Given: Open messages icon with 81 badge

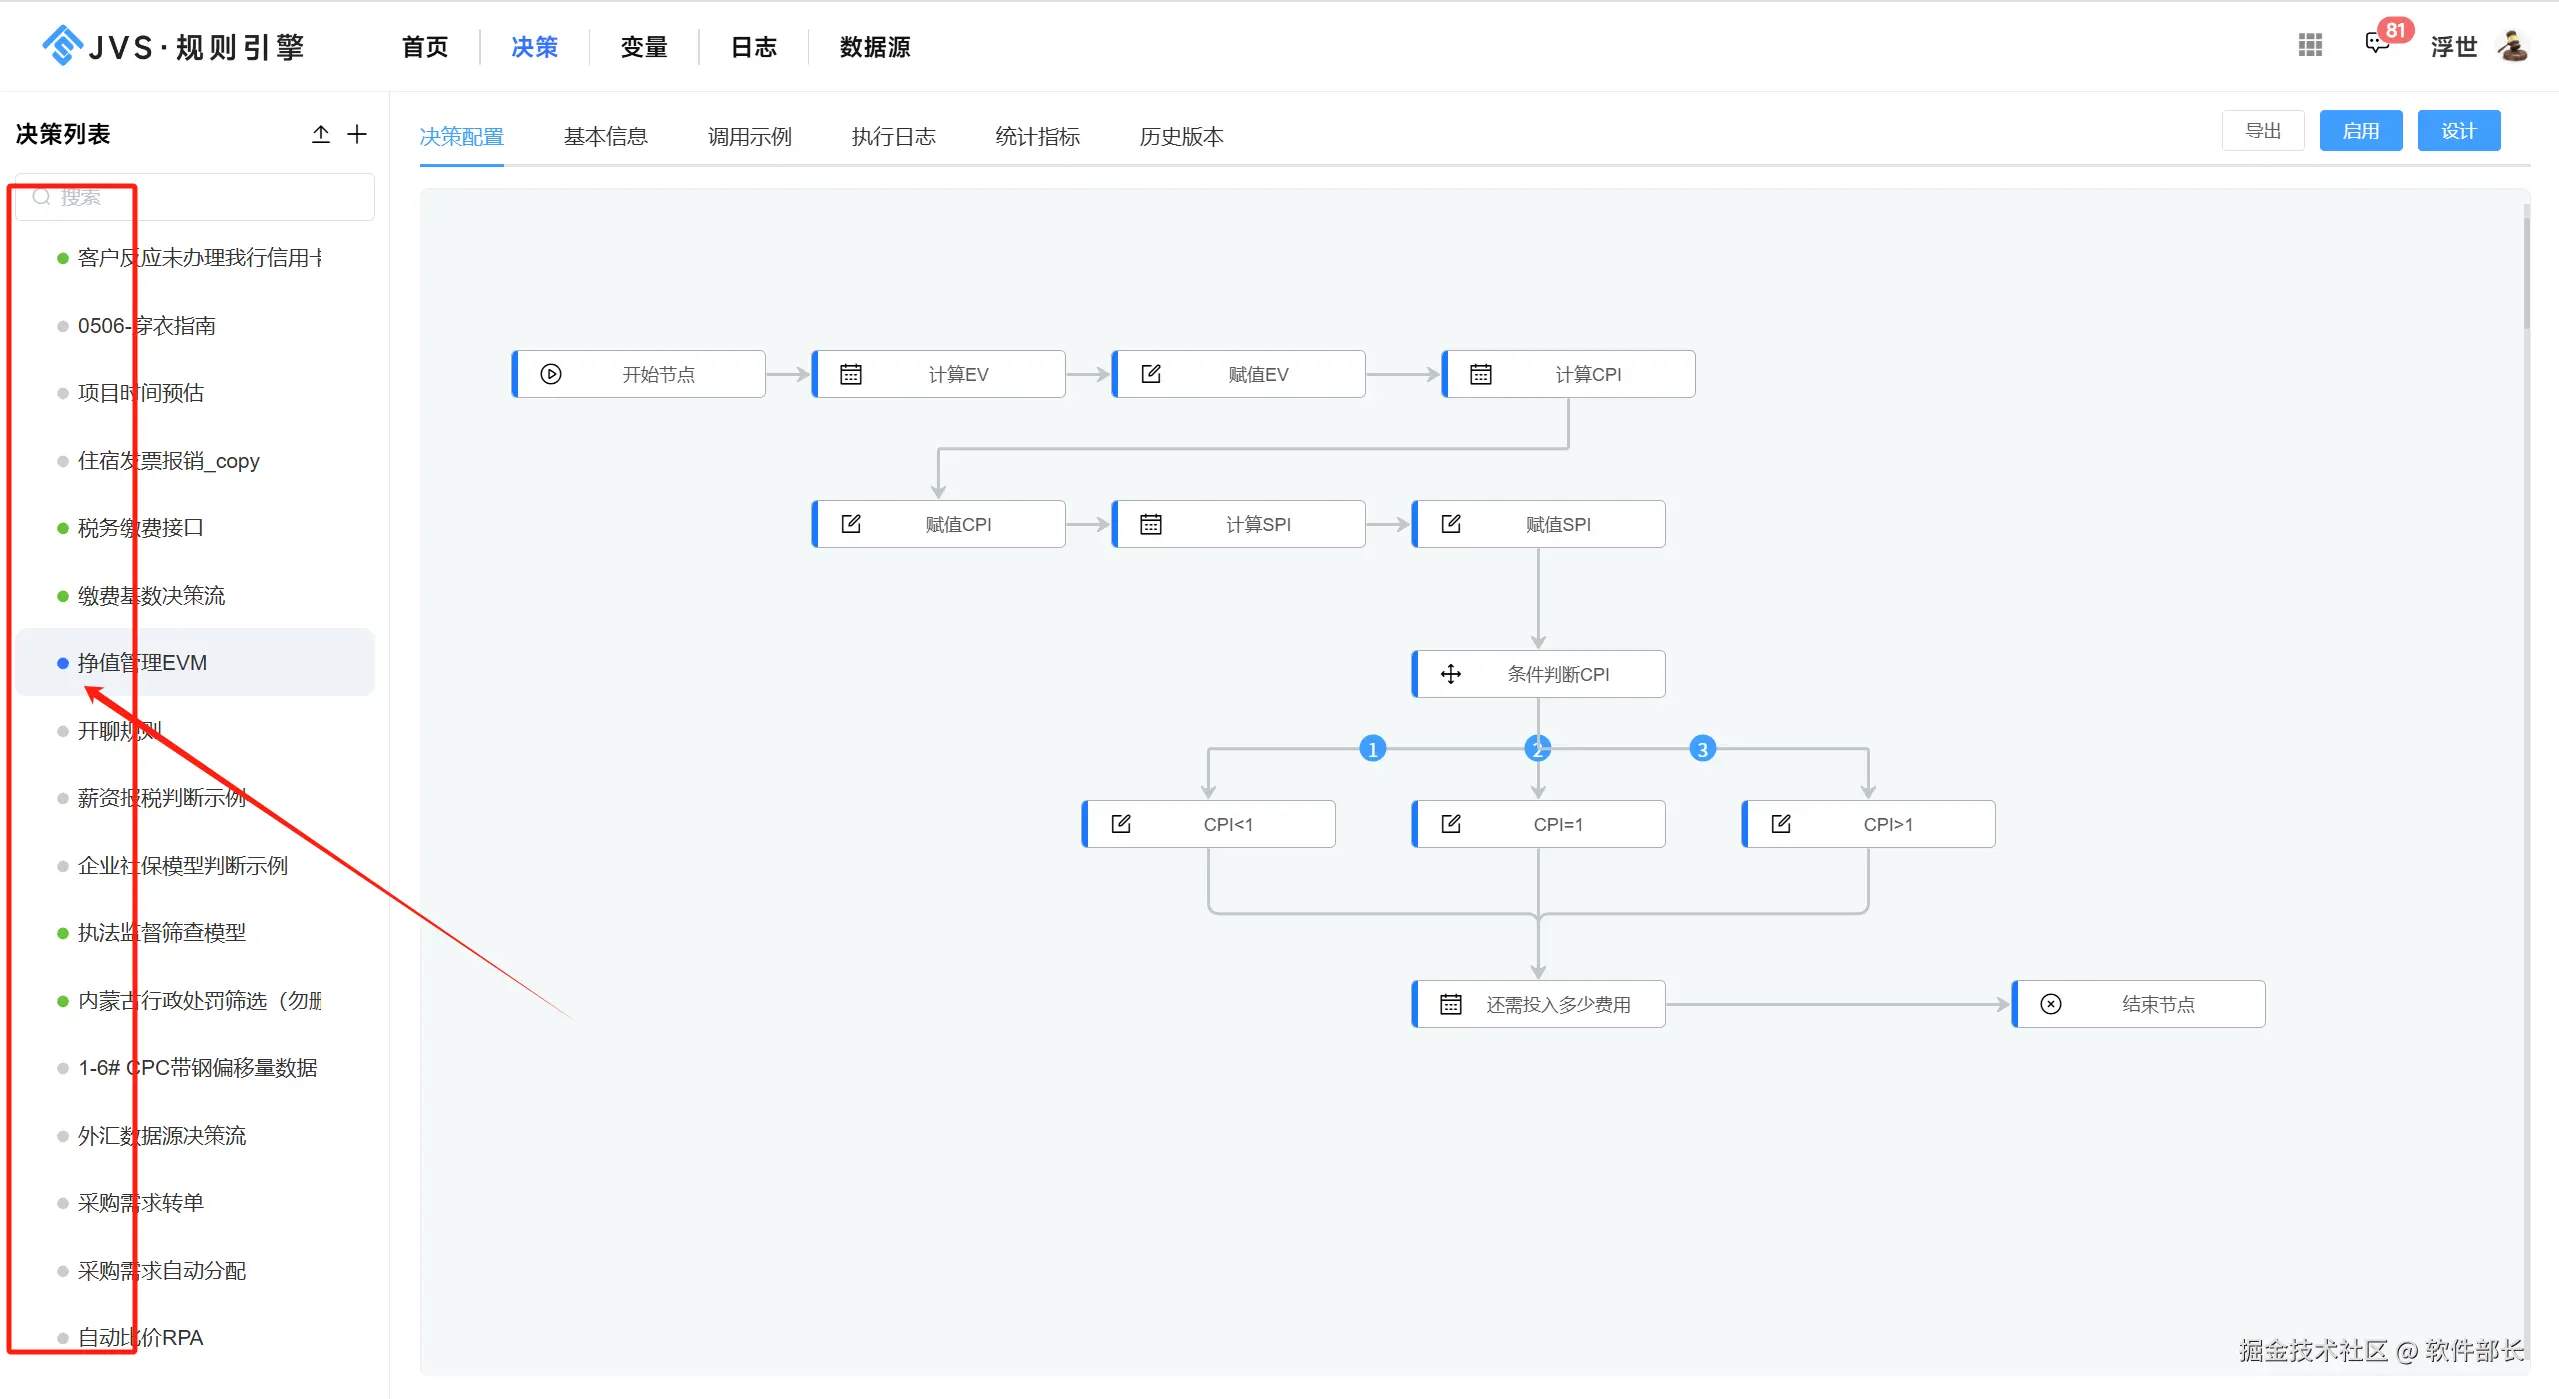Looking at the screenshot, I should coord(2377,44).
